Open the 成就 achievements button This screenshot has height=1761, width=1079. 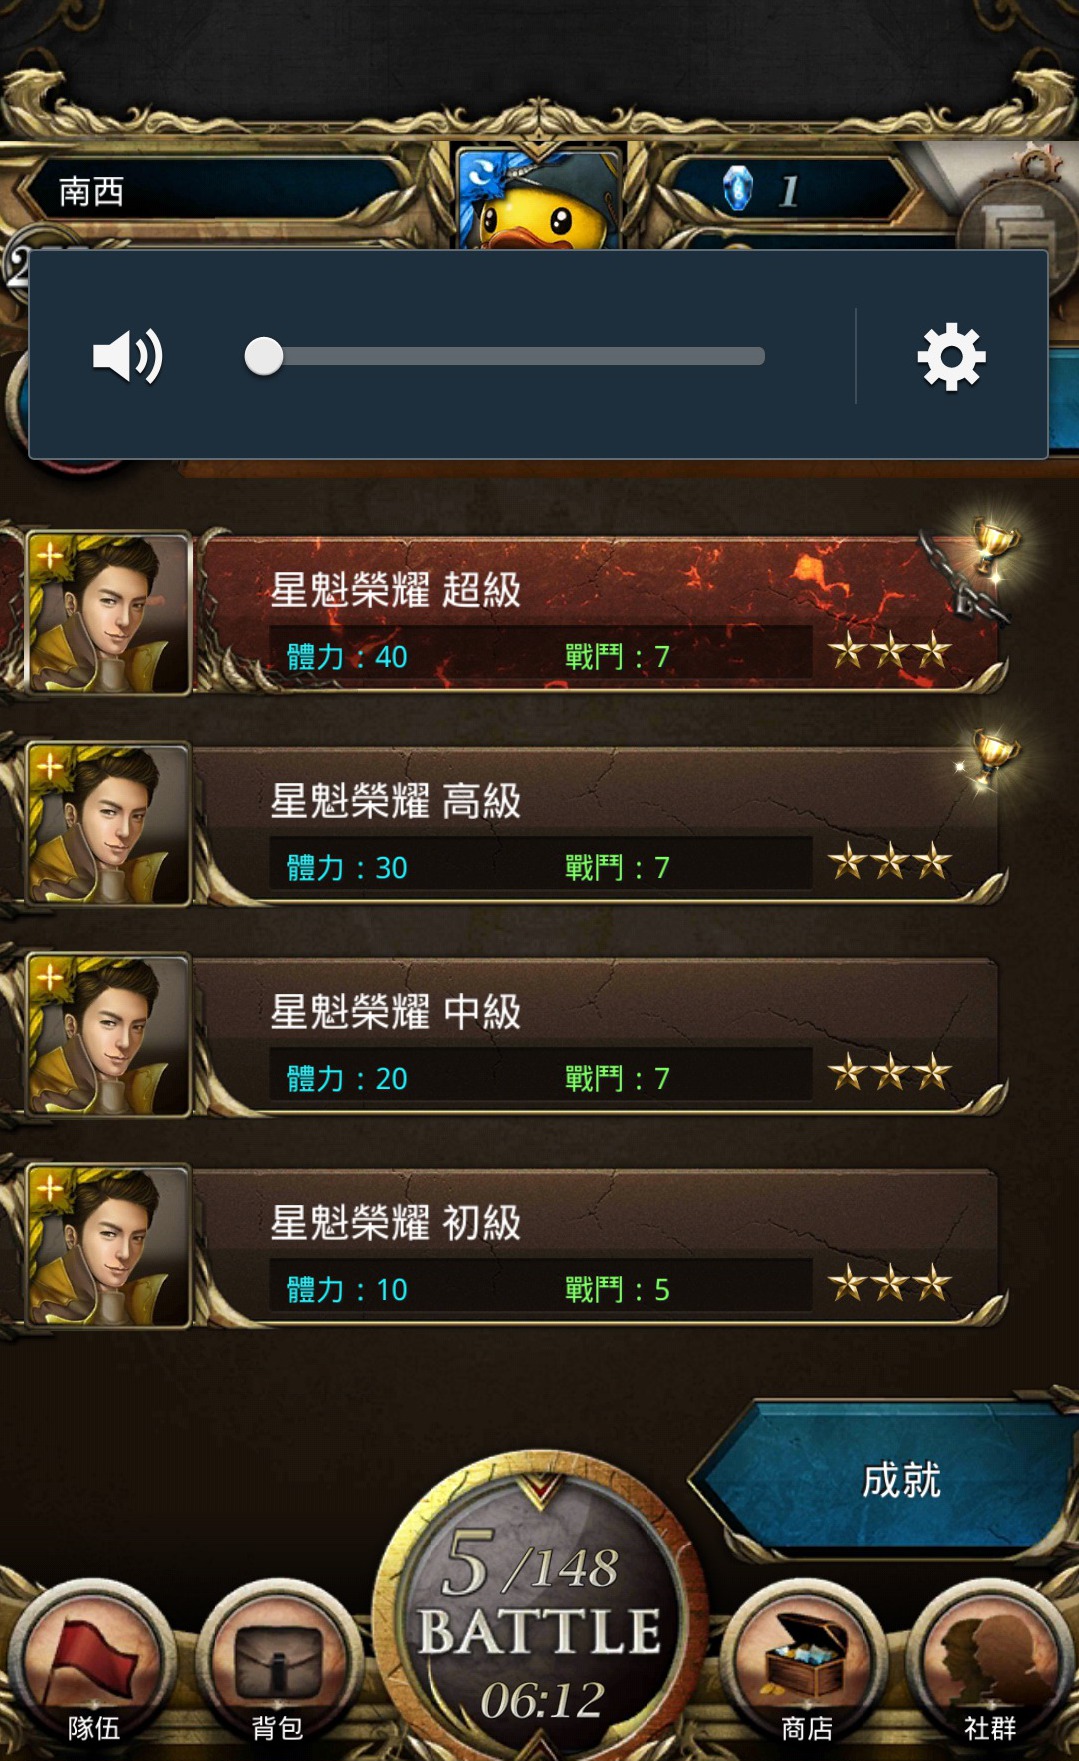[890, 1480]
